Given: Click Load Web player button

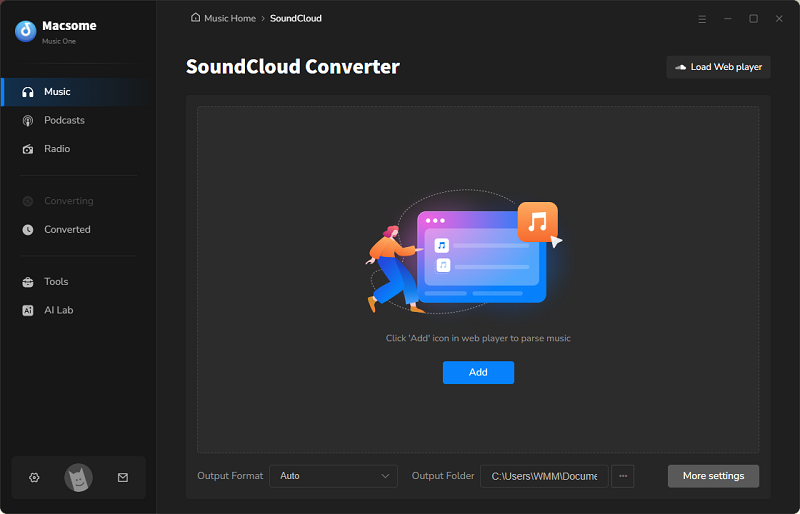Looking at the screenshot, I should click(718, 67).
